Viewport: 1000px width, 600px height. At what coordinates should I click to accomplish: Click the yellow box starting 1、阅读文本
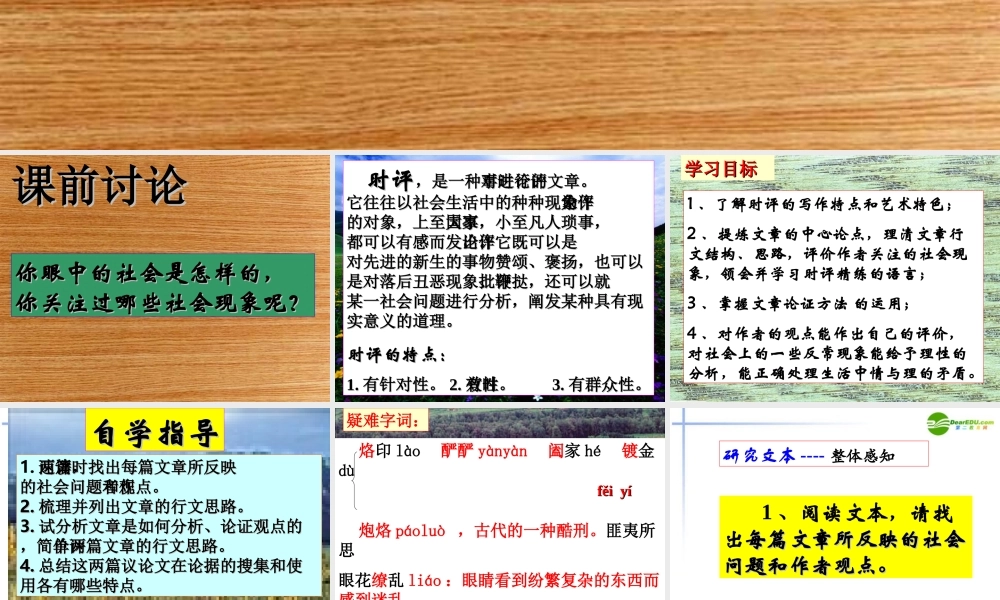point(846,537)
